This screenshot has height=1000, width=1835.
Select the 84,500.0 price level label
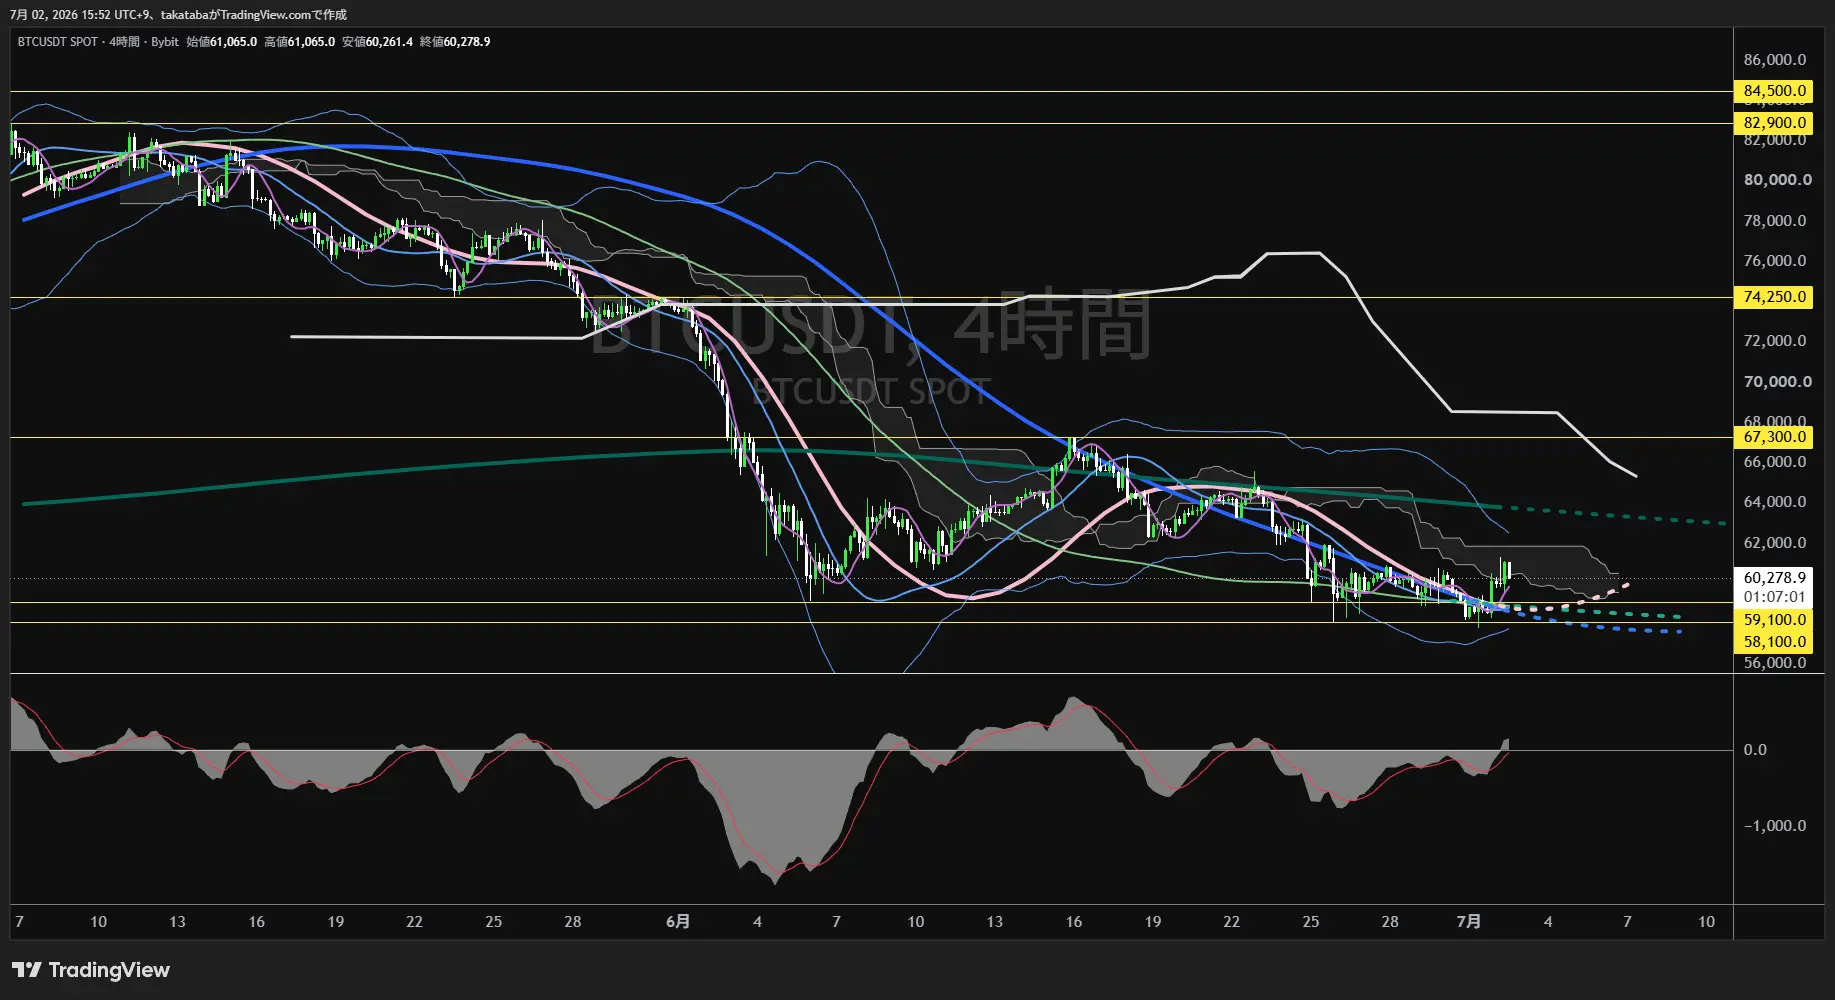pyautogui.click(x=1773, y=91)
